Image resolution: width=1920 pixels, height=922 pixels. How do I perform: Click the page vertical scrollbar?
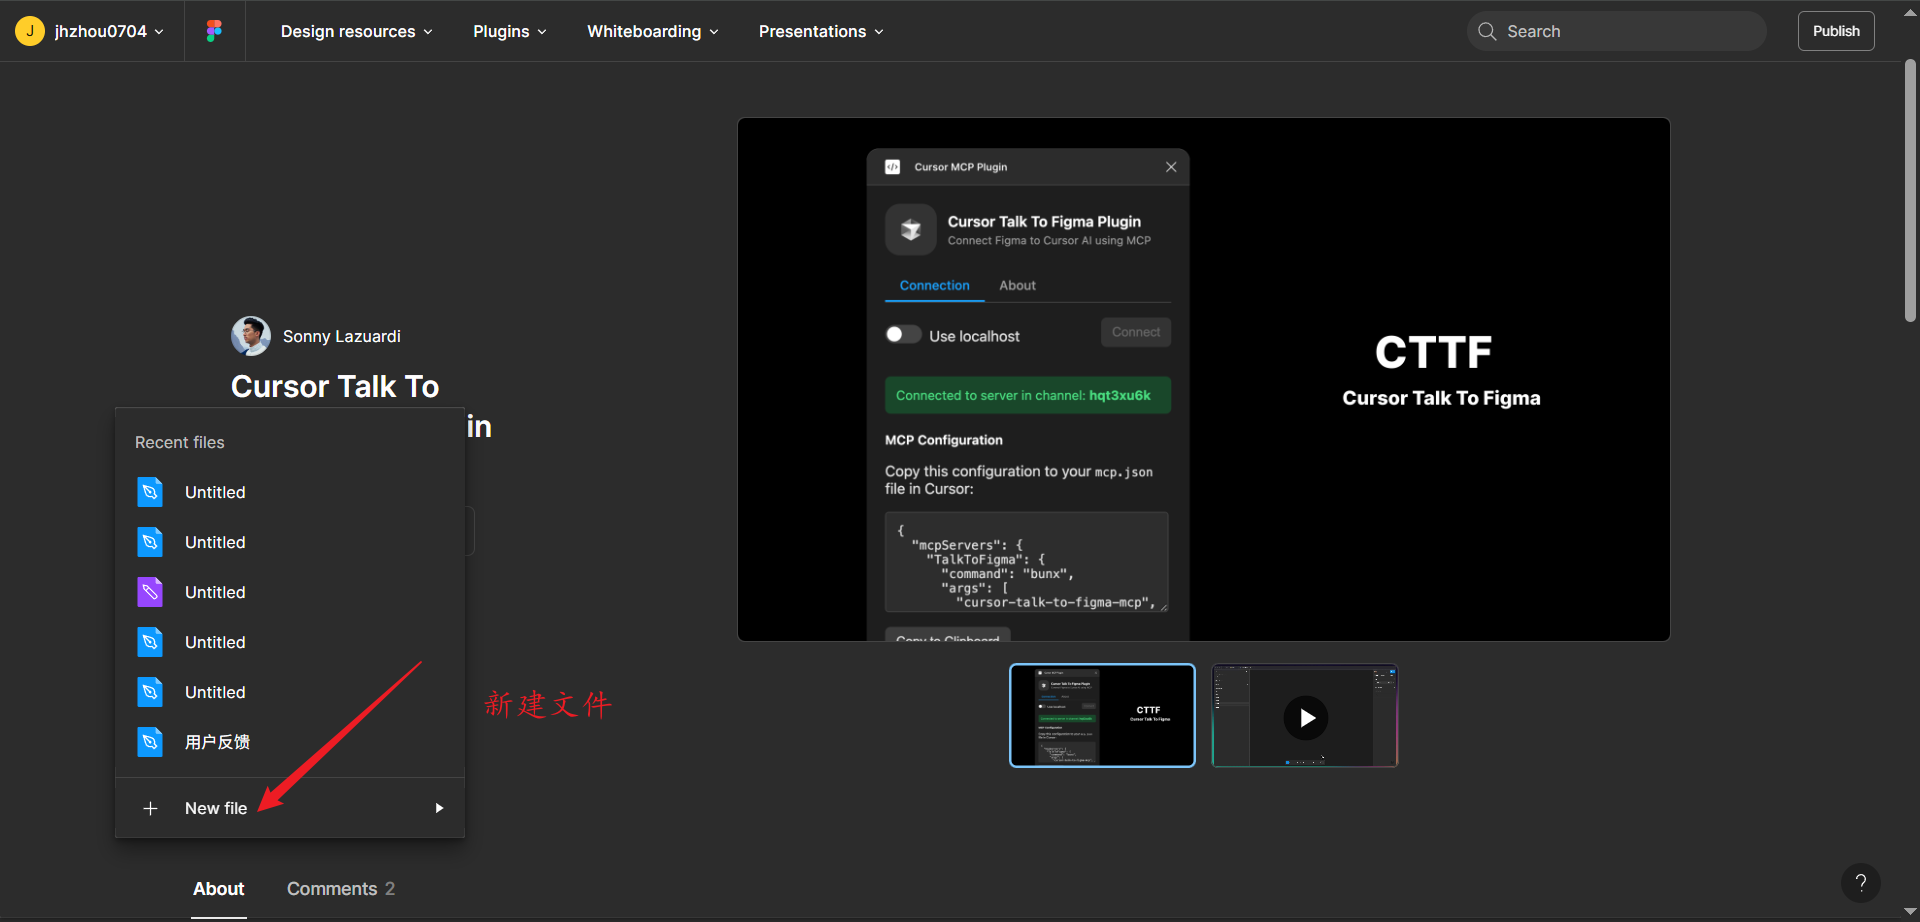pyautogui.click(x=1910, y=190)
